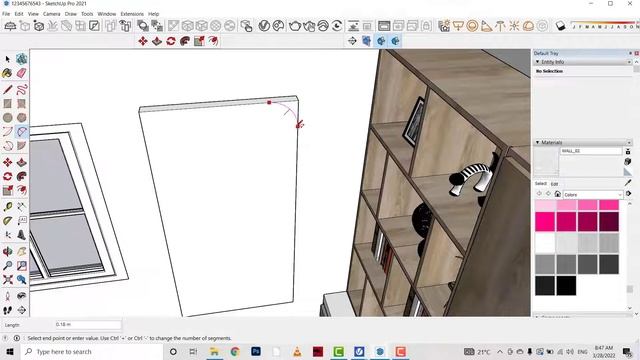Select the Line pencil tool
The image size is (640, 360).
[7, 89]
